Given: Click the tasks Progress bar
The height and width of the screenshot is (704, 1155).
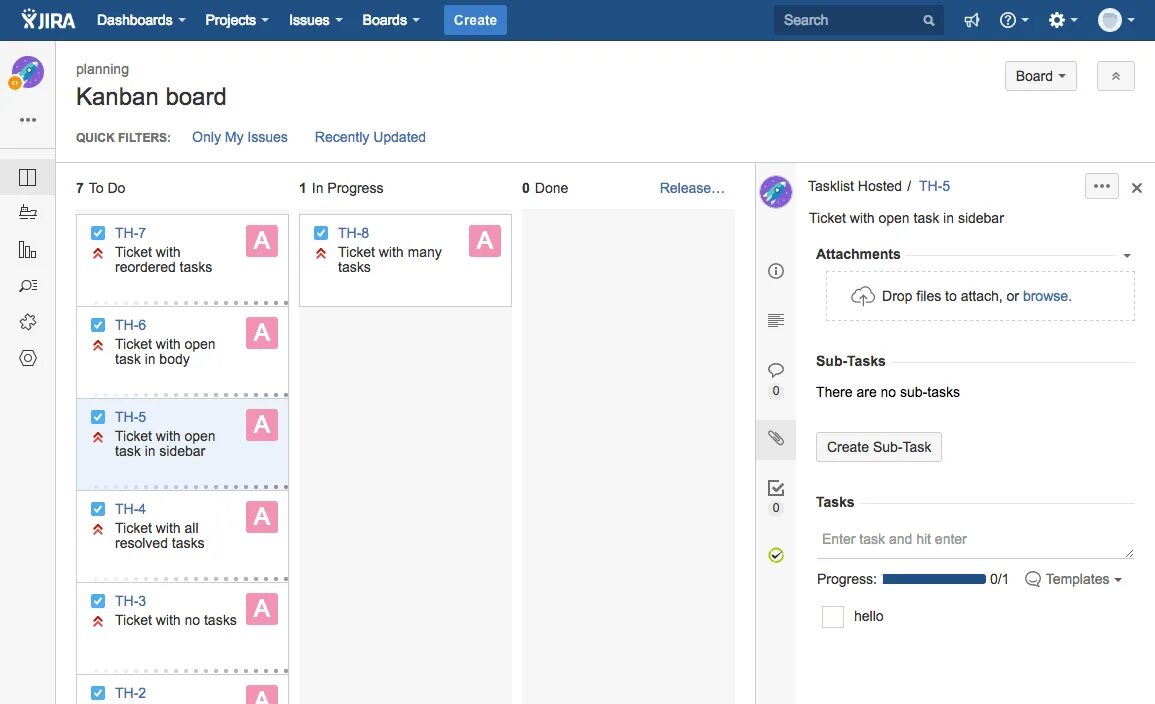Looking at the screenshot, I should 933,580.
